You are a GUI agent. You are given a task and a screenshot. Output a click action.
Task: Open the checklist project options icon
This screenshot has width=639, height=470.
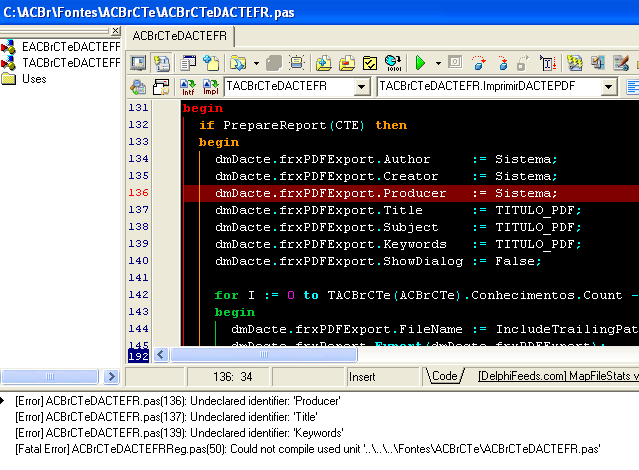tap(370, 63)
